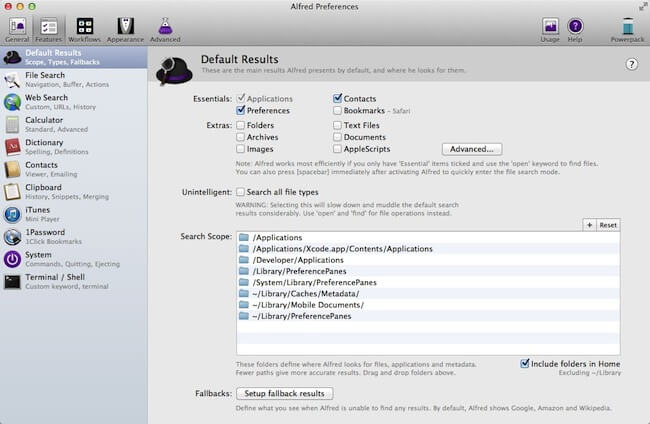Click the Terminal / Shell icon
Screen dimensions: 650x424
click(12, 282)
